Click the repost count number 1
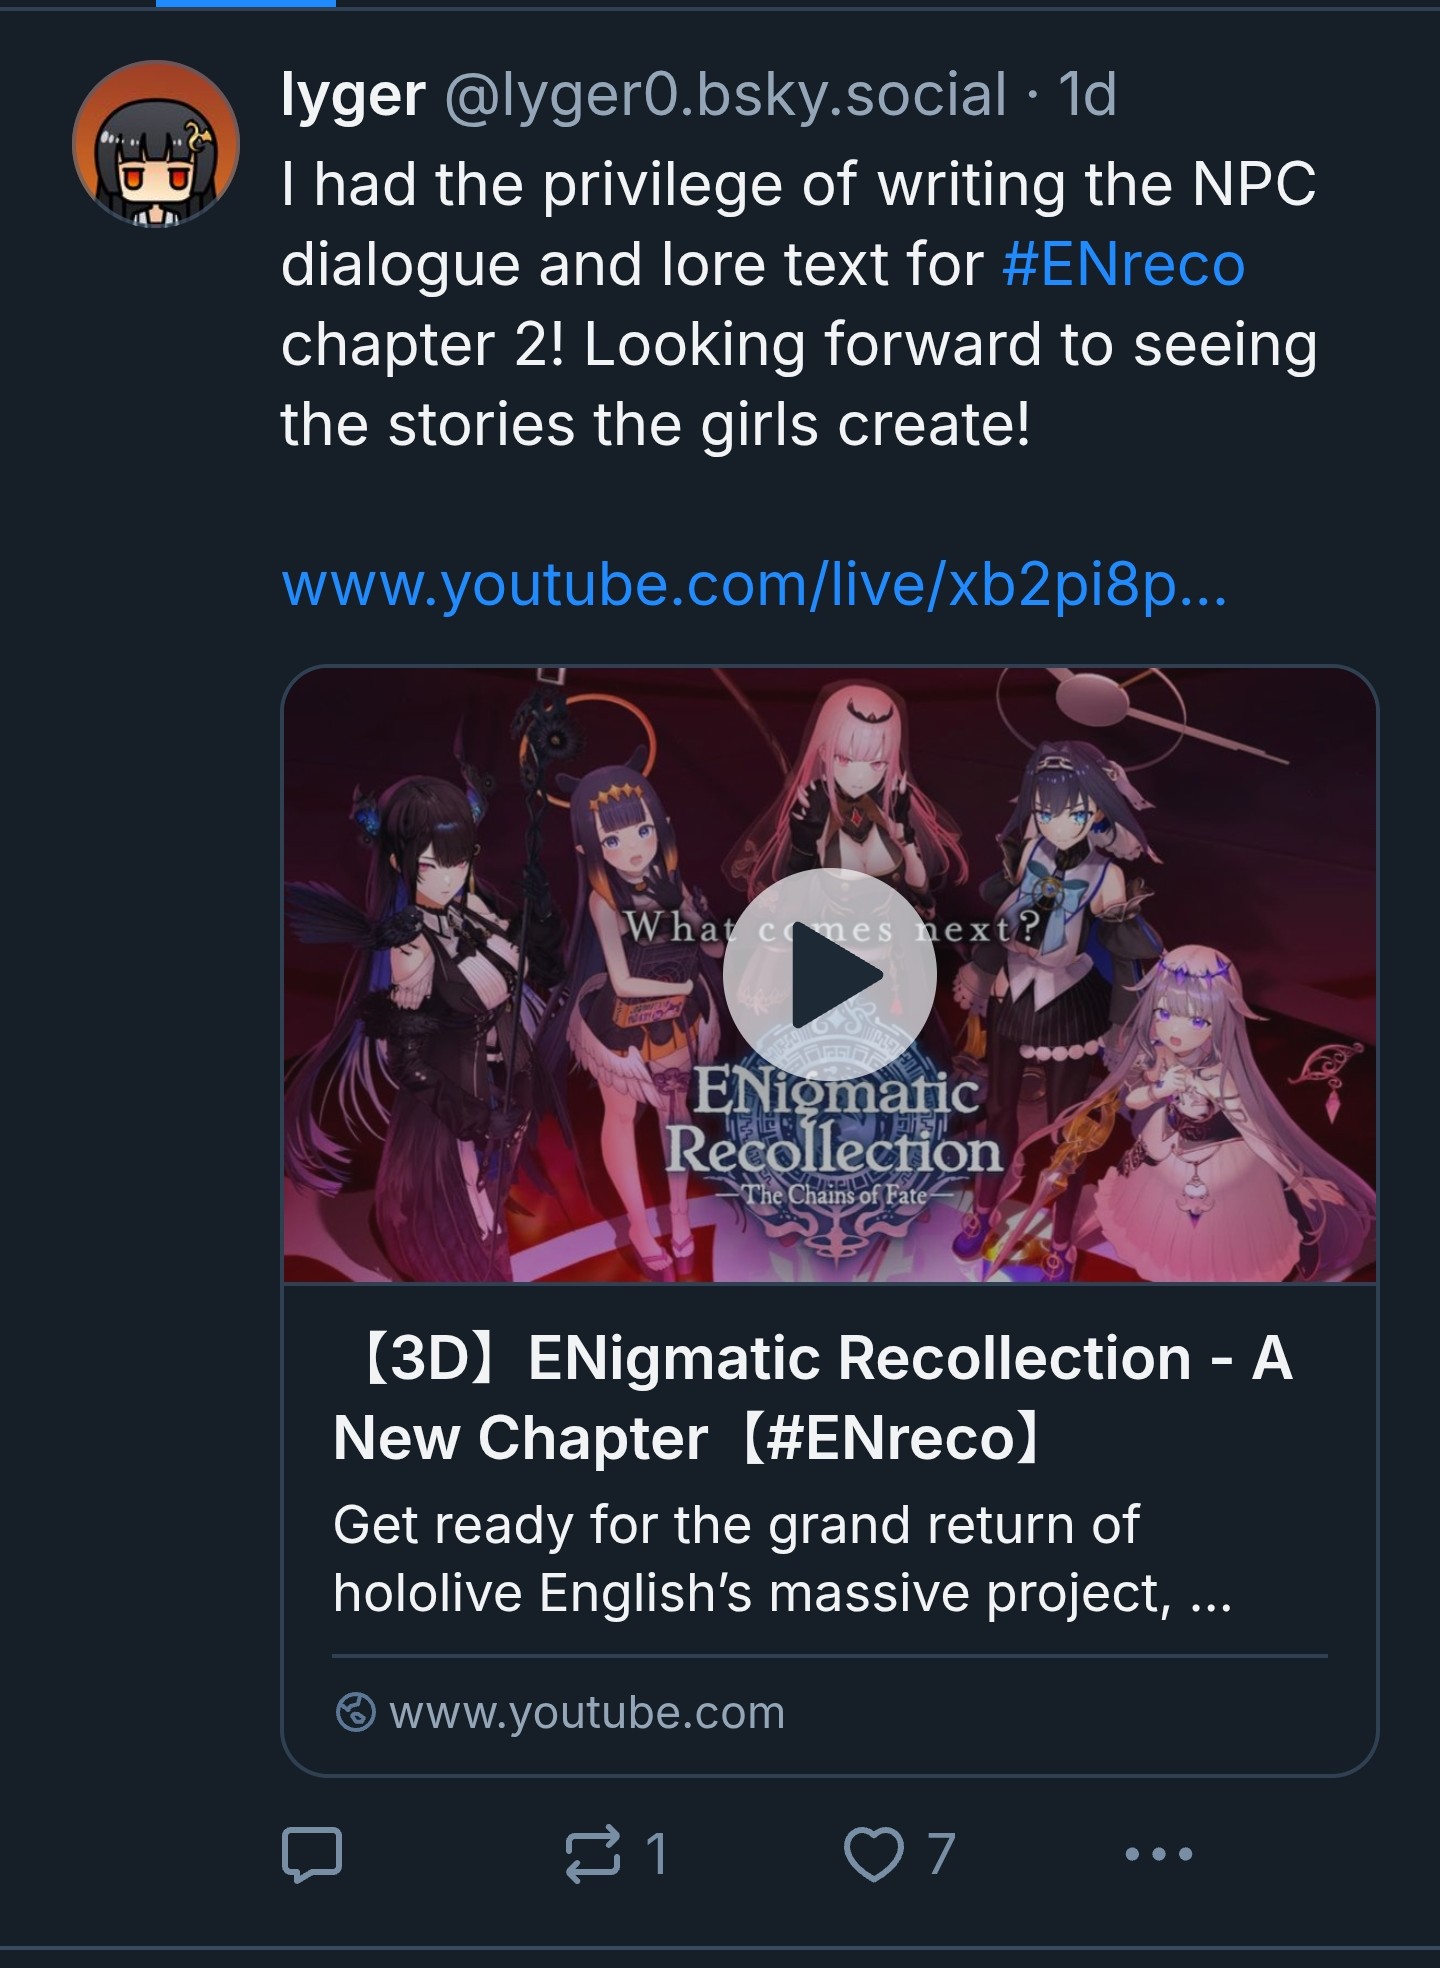Image resolution: width=1440 pixels, height=1968 pixels. [x=656, y=1854]
